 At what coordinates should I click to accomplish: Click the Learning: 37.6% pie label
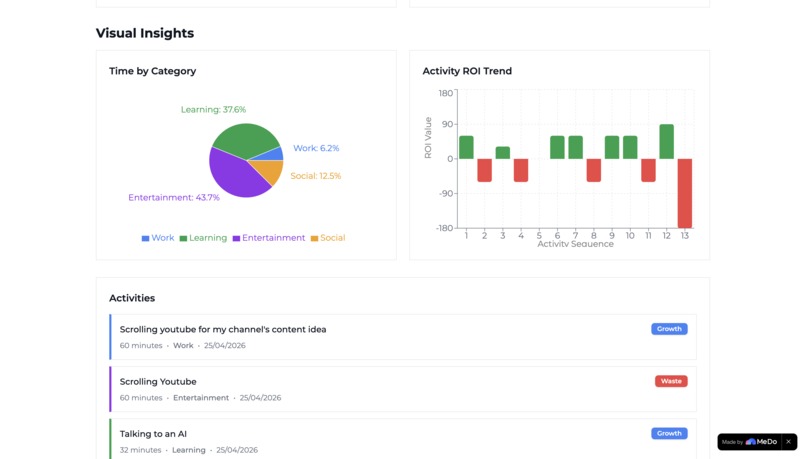pyautogui.click(x=213, y=109)
